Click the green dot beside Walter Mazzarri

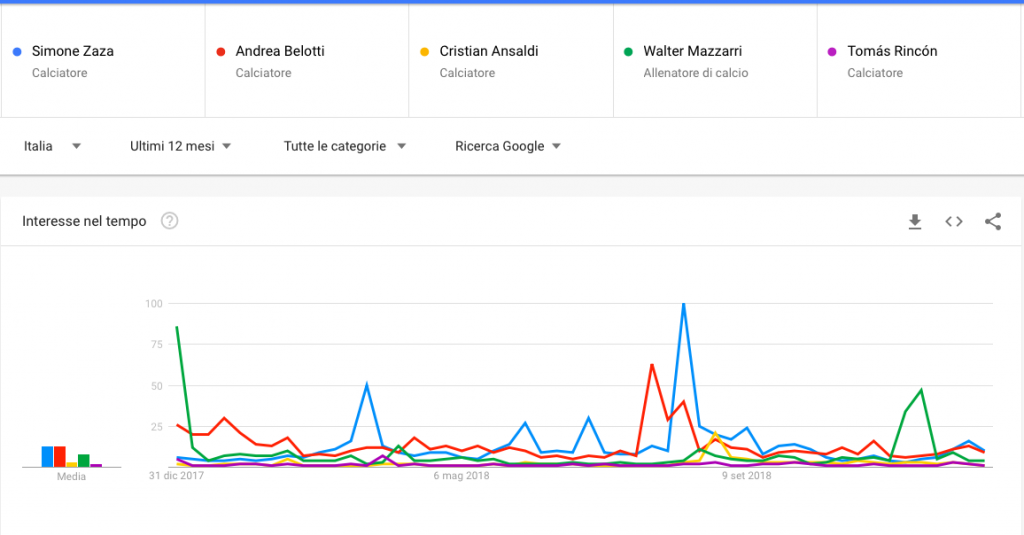click(628, 51)
